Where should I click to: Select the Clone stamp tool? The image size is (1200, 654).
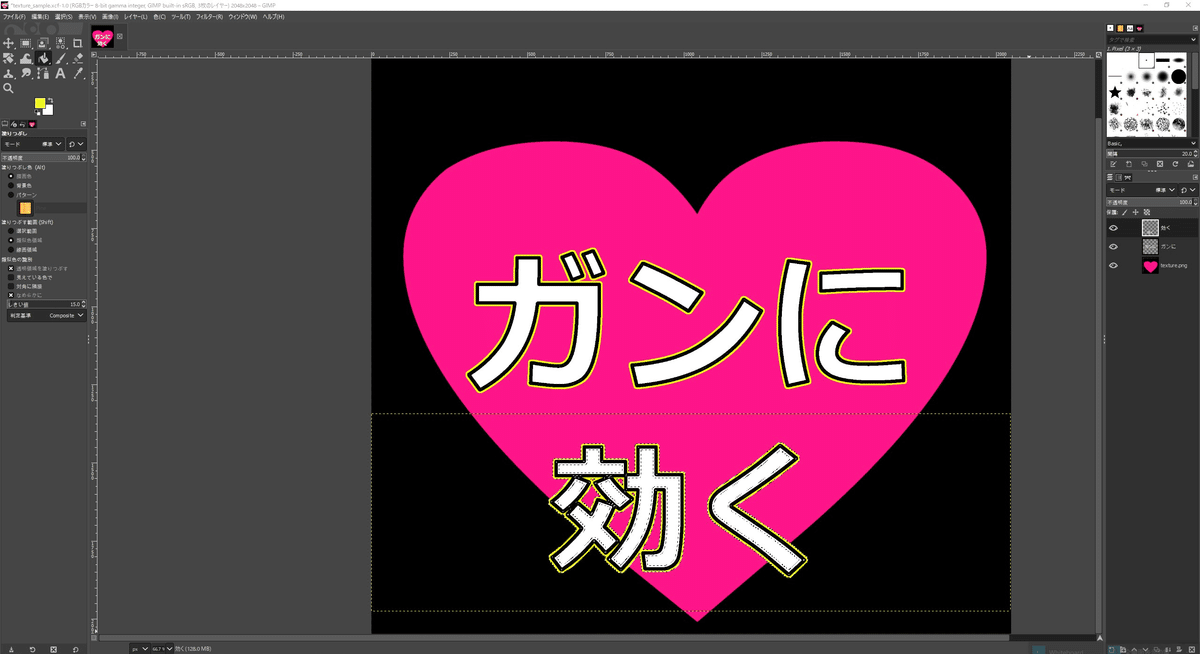point(8,74)
